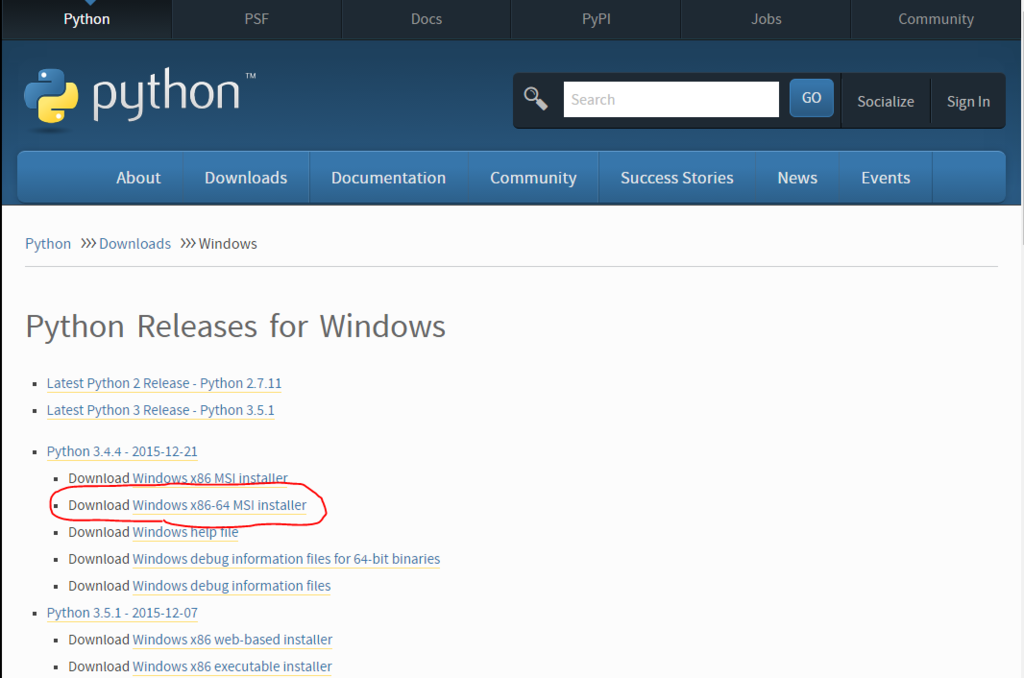Open the Documentation navigation menu
1024x678 pixels.
(x=388, y=178)
